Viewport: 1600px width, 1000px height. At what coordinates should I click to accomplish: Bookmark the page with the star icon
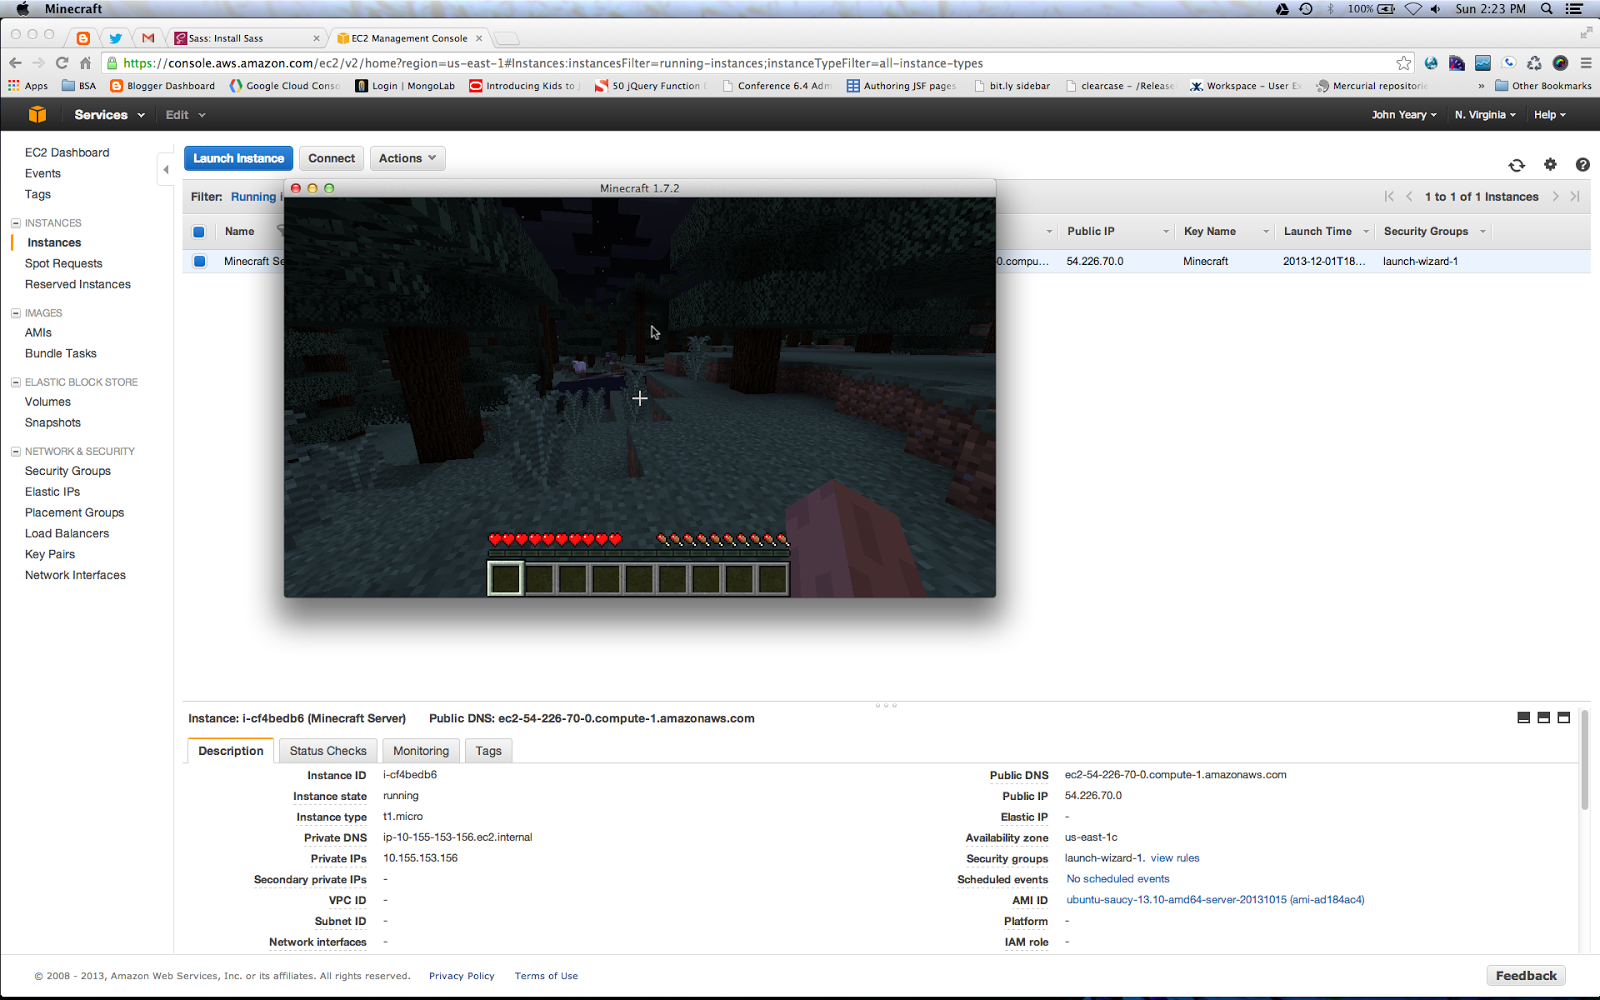point(1404,63)
